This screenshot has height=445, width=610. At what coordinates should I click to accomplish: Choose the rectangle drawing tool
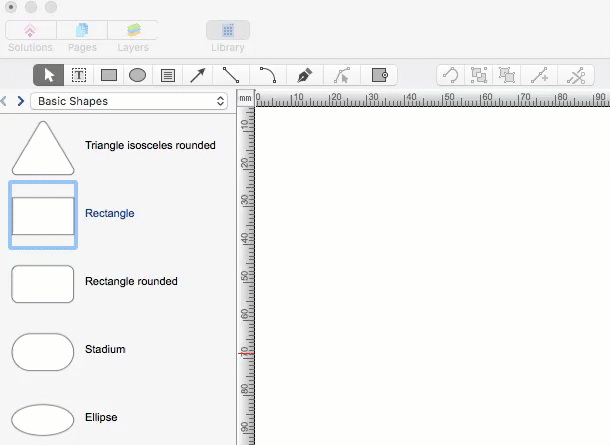click(109, 75)
